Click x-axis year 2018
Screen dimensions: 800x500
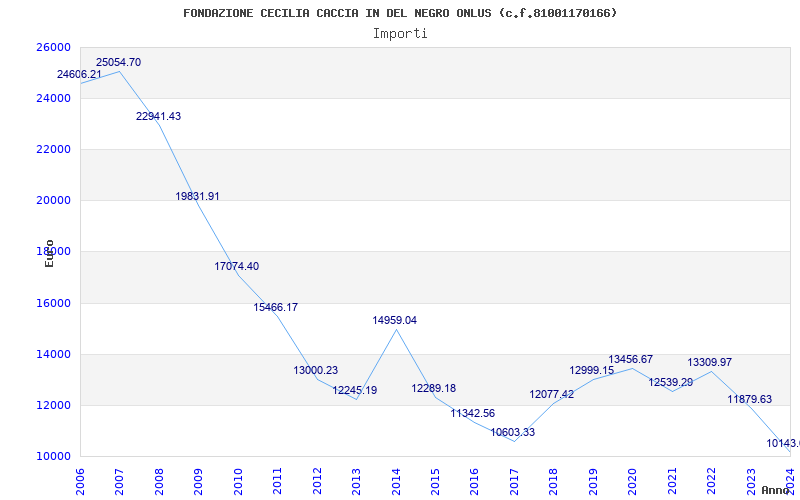[x=554, y=482]
